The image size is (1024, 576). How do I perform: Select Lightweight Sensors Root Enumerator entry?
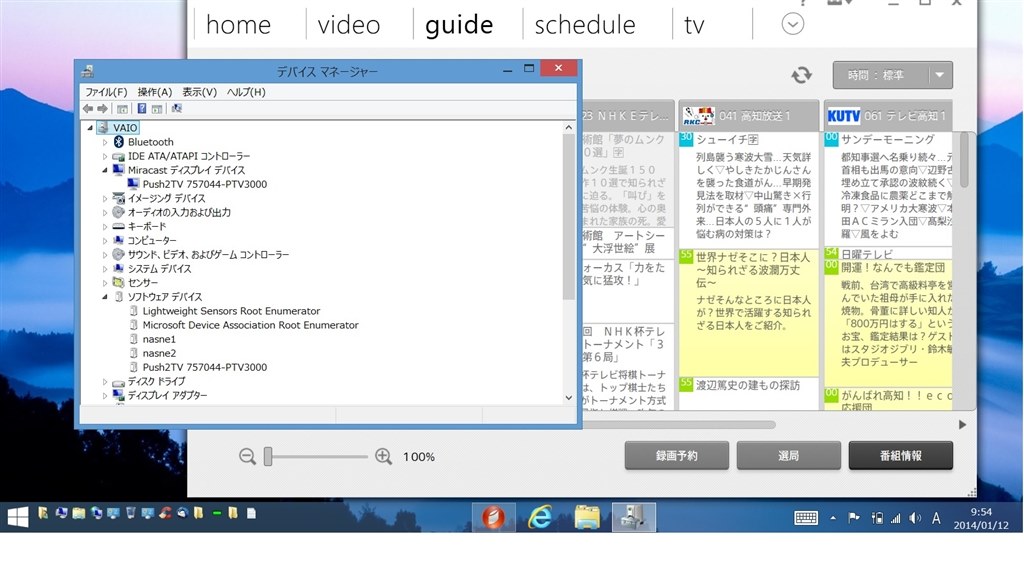tap(231, 311)
